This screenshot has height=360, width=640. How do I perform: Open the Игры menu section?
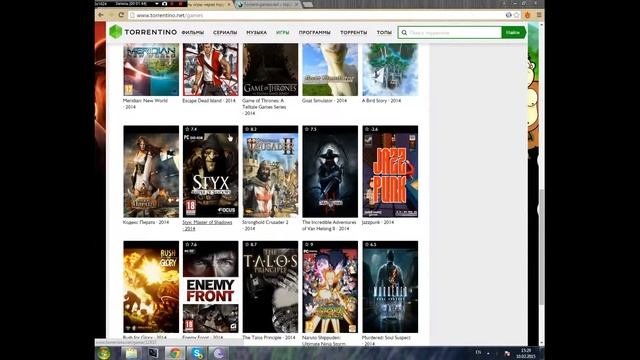282,32
